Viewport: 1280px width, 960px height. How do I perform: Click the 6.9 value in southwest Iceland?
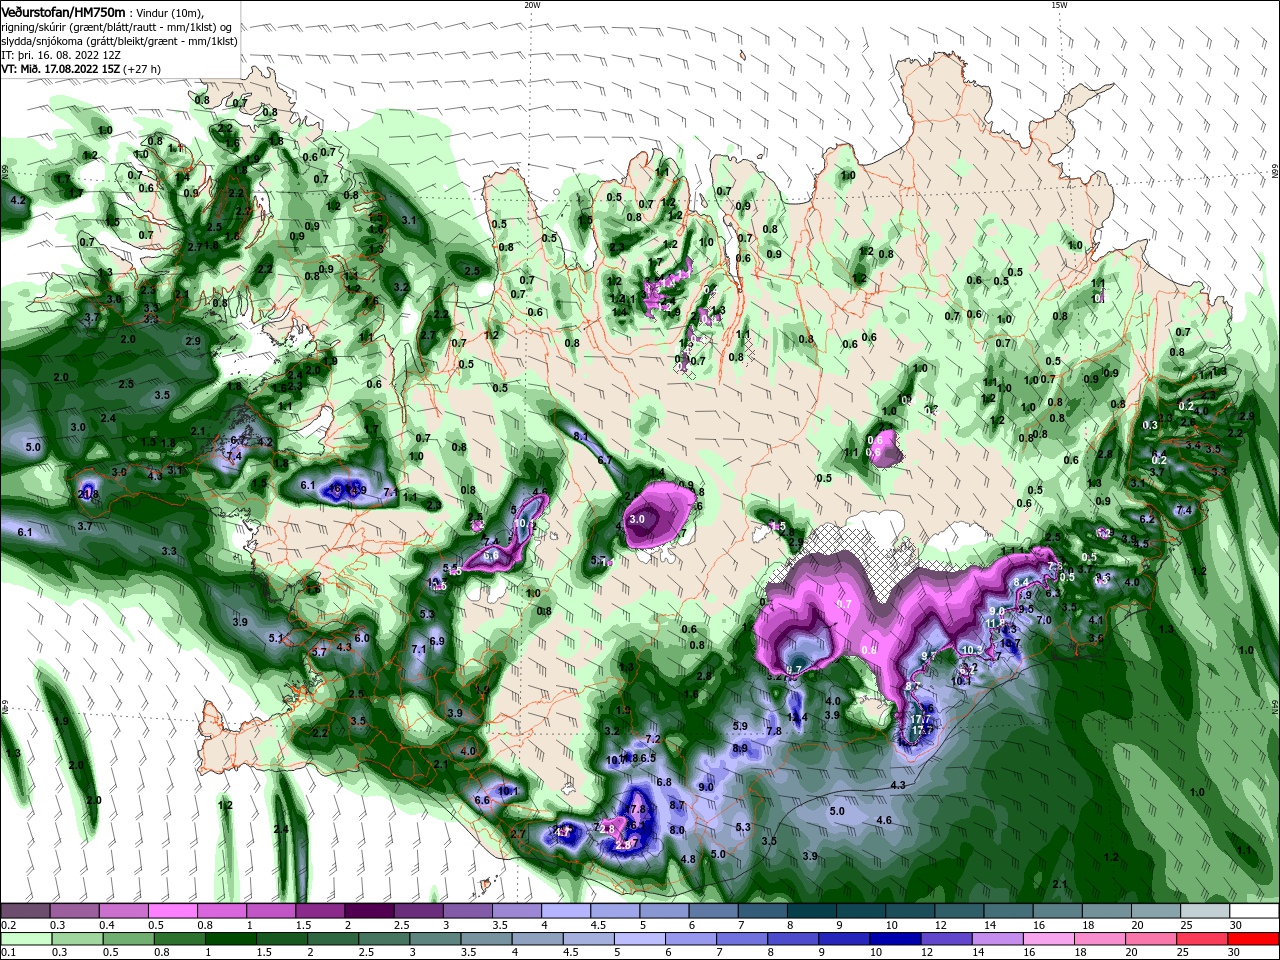[437, 641]
